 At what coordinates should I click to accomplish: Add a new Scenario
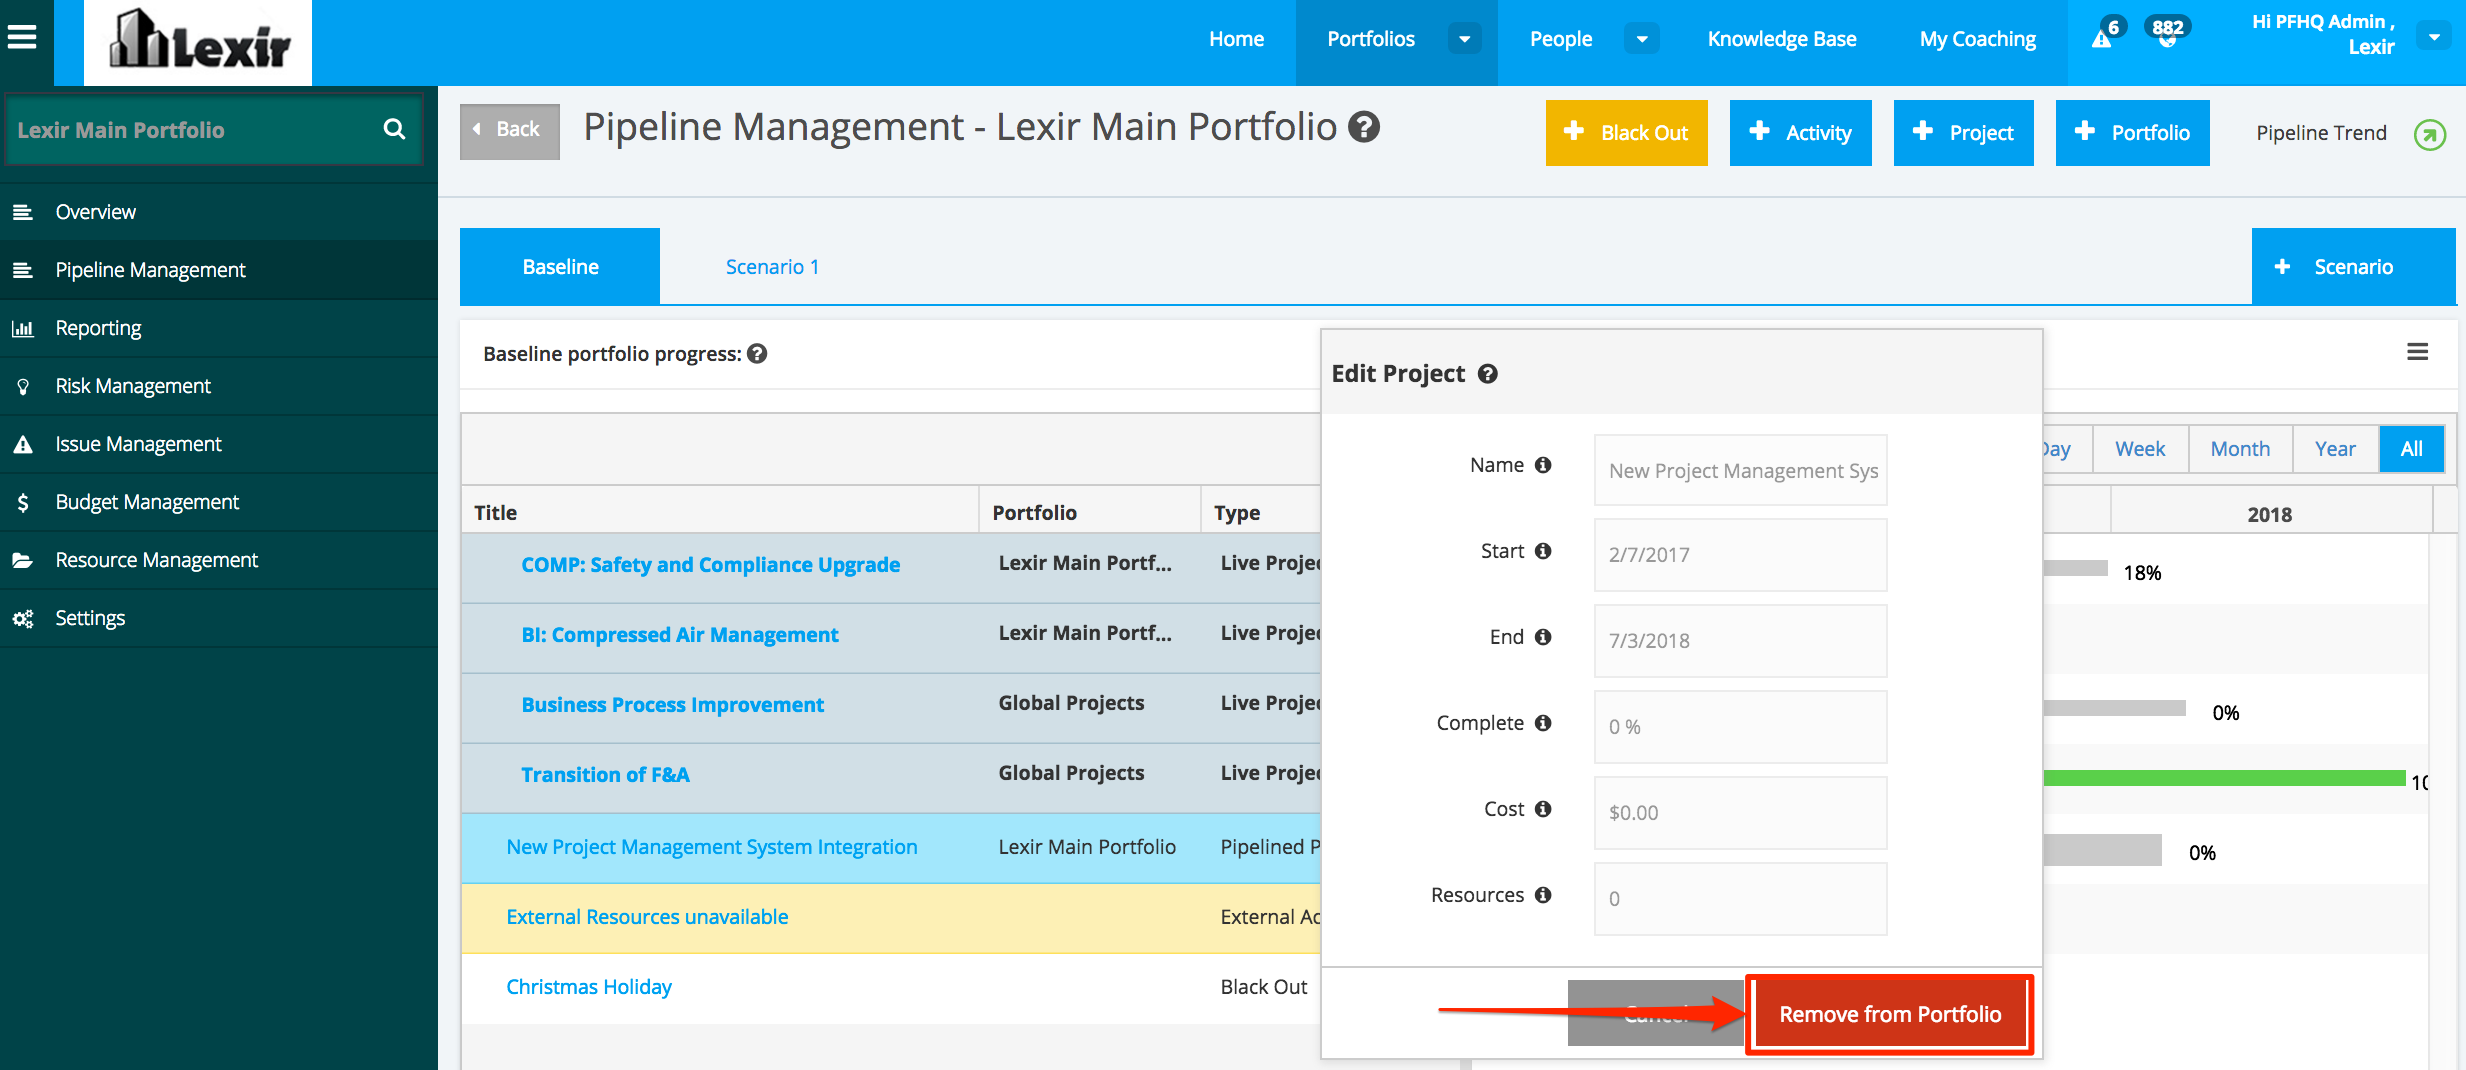[2353, 267]
